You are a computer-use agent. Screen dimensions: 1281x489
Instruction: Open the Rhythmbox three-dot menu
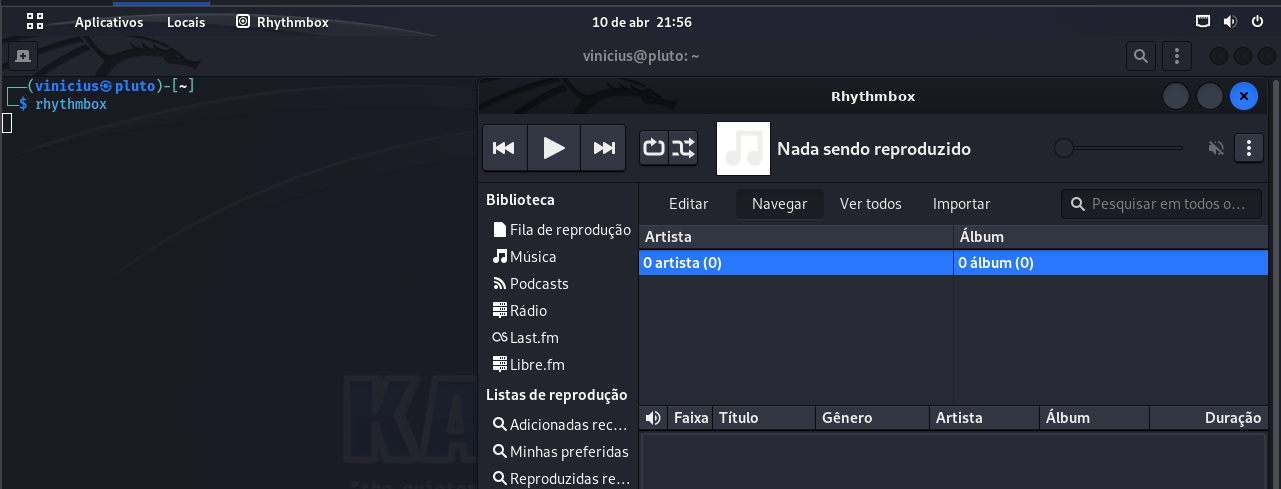[x=1248, y=149]
